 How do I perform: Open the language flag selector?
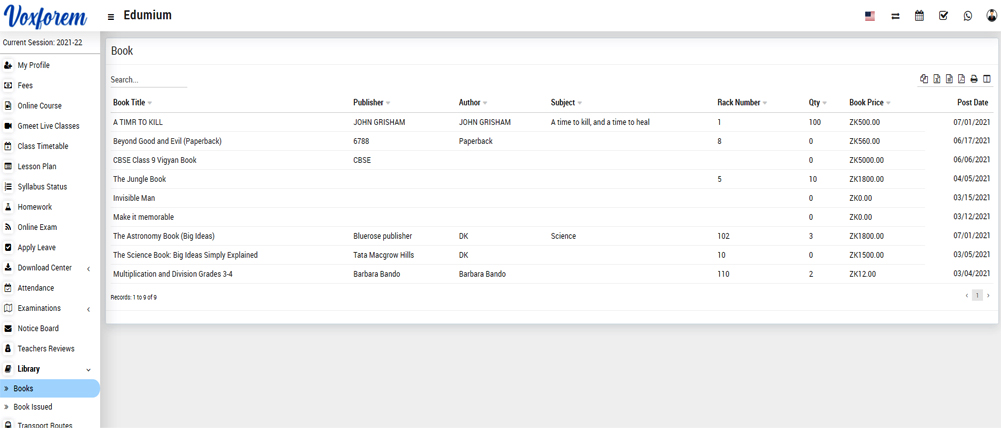870,16
